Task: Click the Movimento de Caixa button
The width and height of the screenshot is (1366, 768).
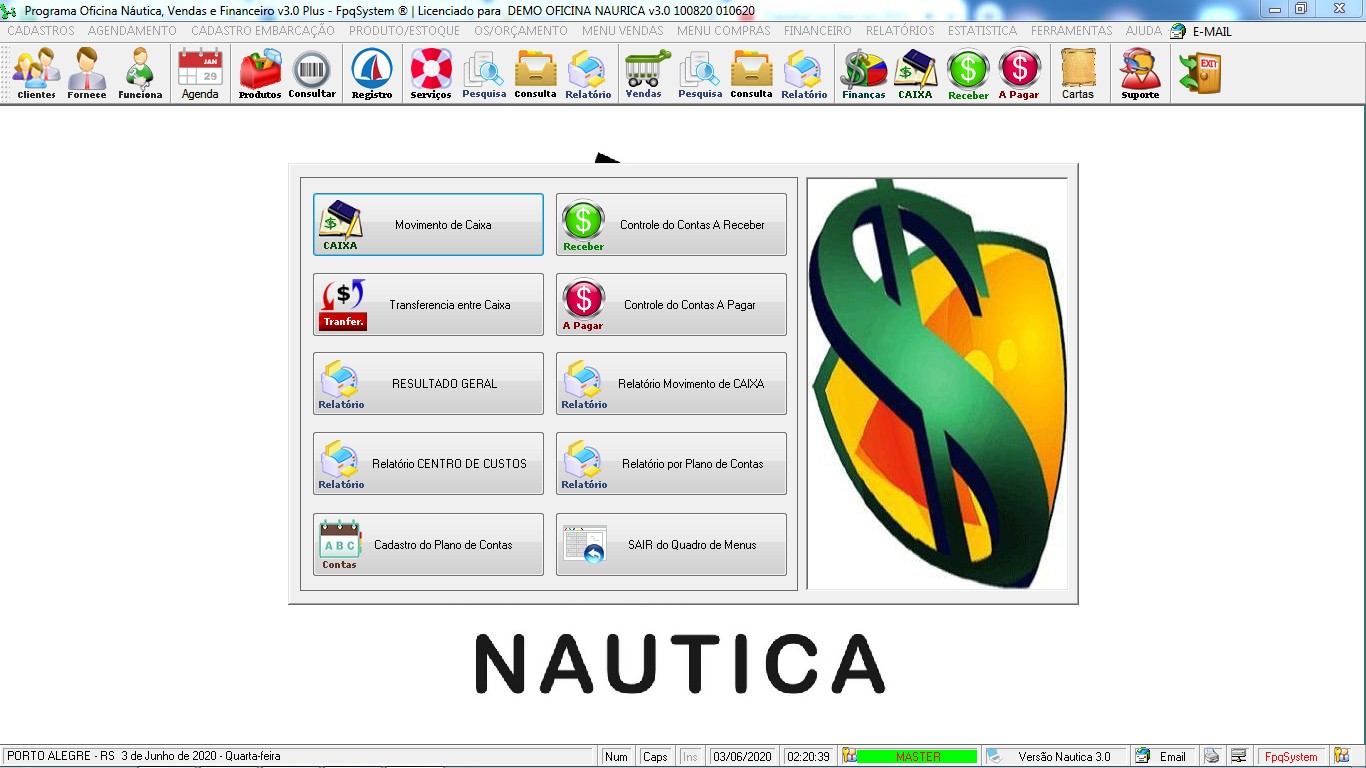Action: click(x=428, y=225)
